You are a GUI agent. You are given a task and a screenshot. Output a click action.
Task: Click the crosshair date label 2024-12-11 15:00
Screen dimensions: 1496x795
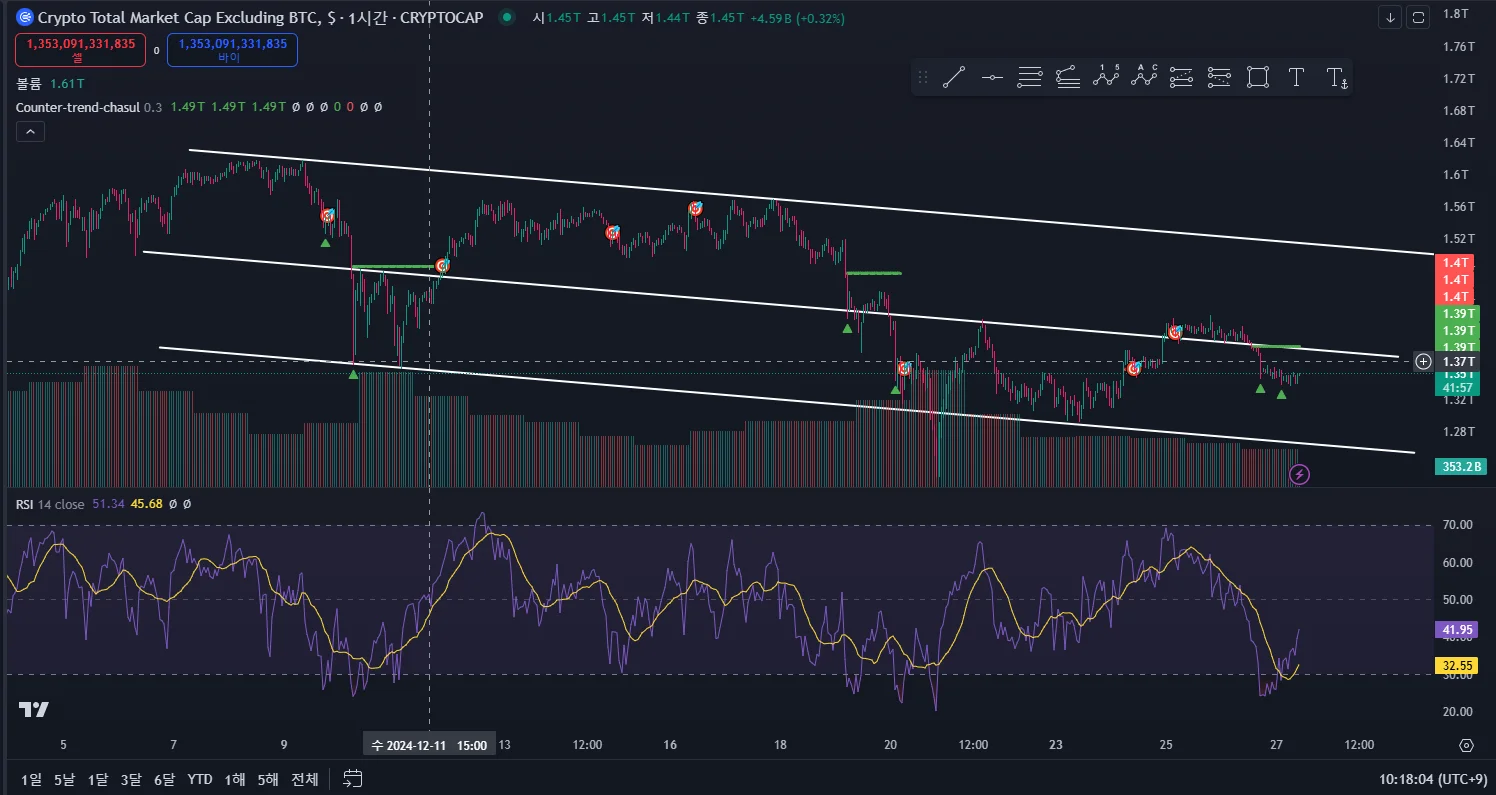tap(429, 745)
